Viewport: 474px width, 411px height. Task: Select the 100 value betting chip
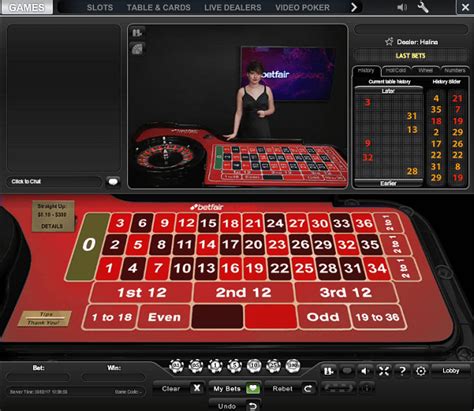[293, 366]
